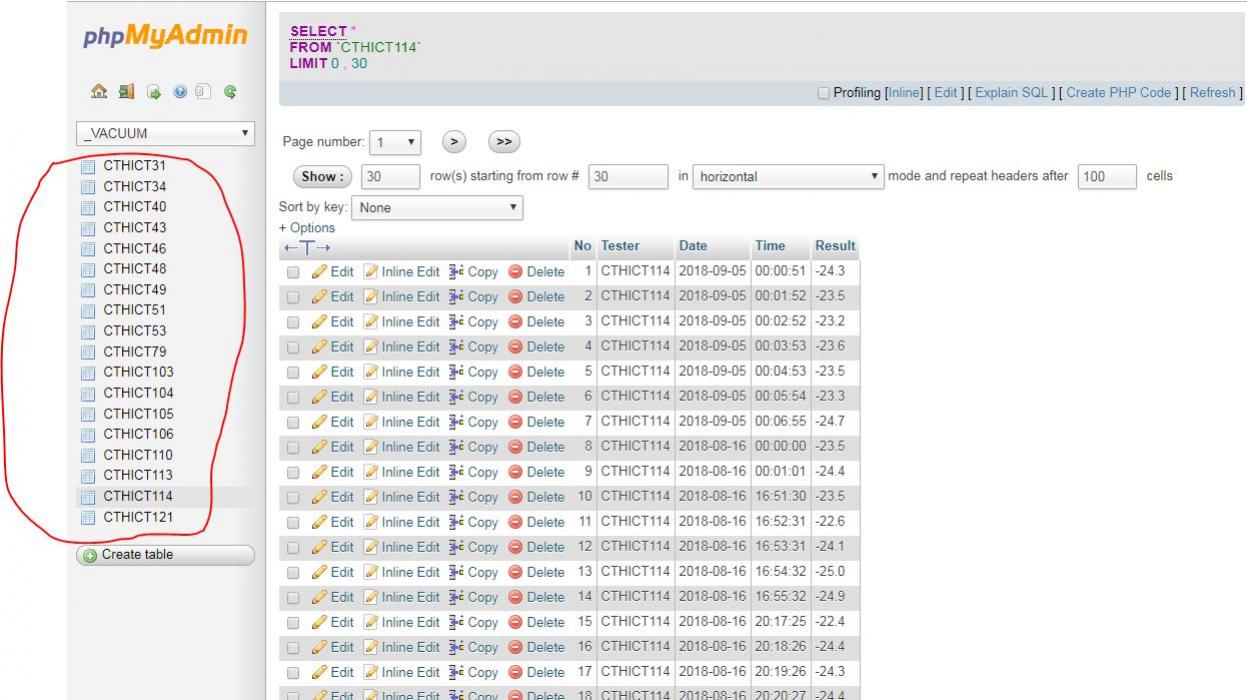Open the CTHICT114 table in sidebar
This screenshot has height=700, width=1247.
click(138, 496)
